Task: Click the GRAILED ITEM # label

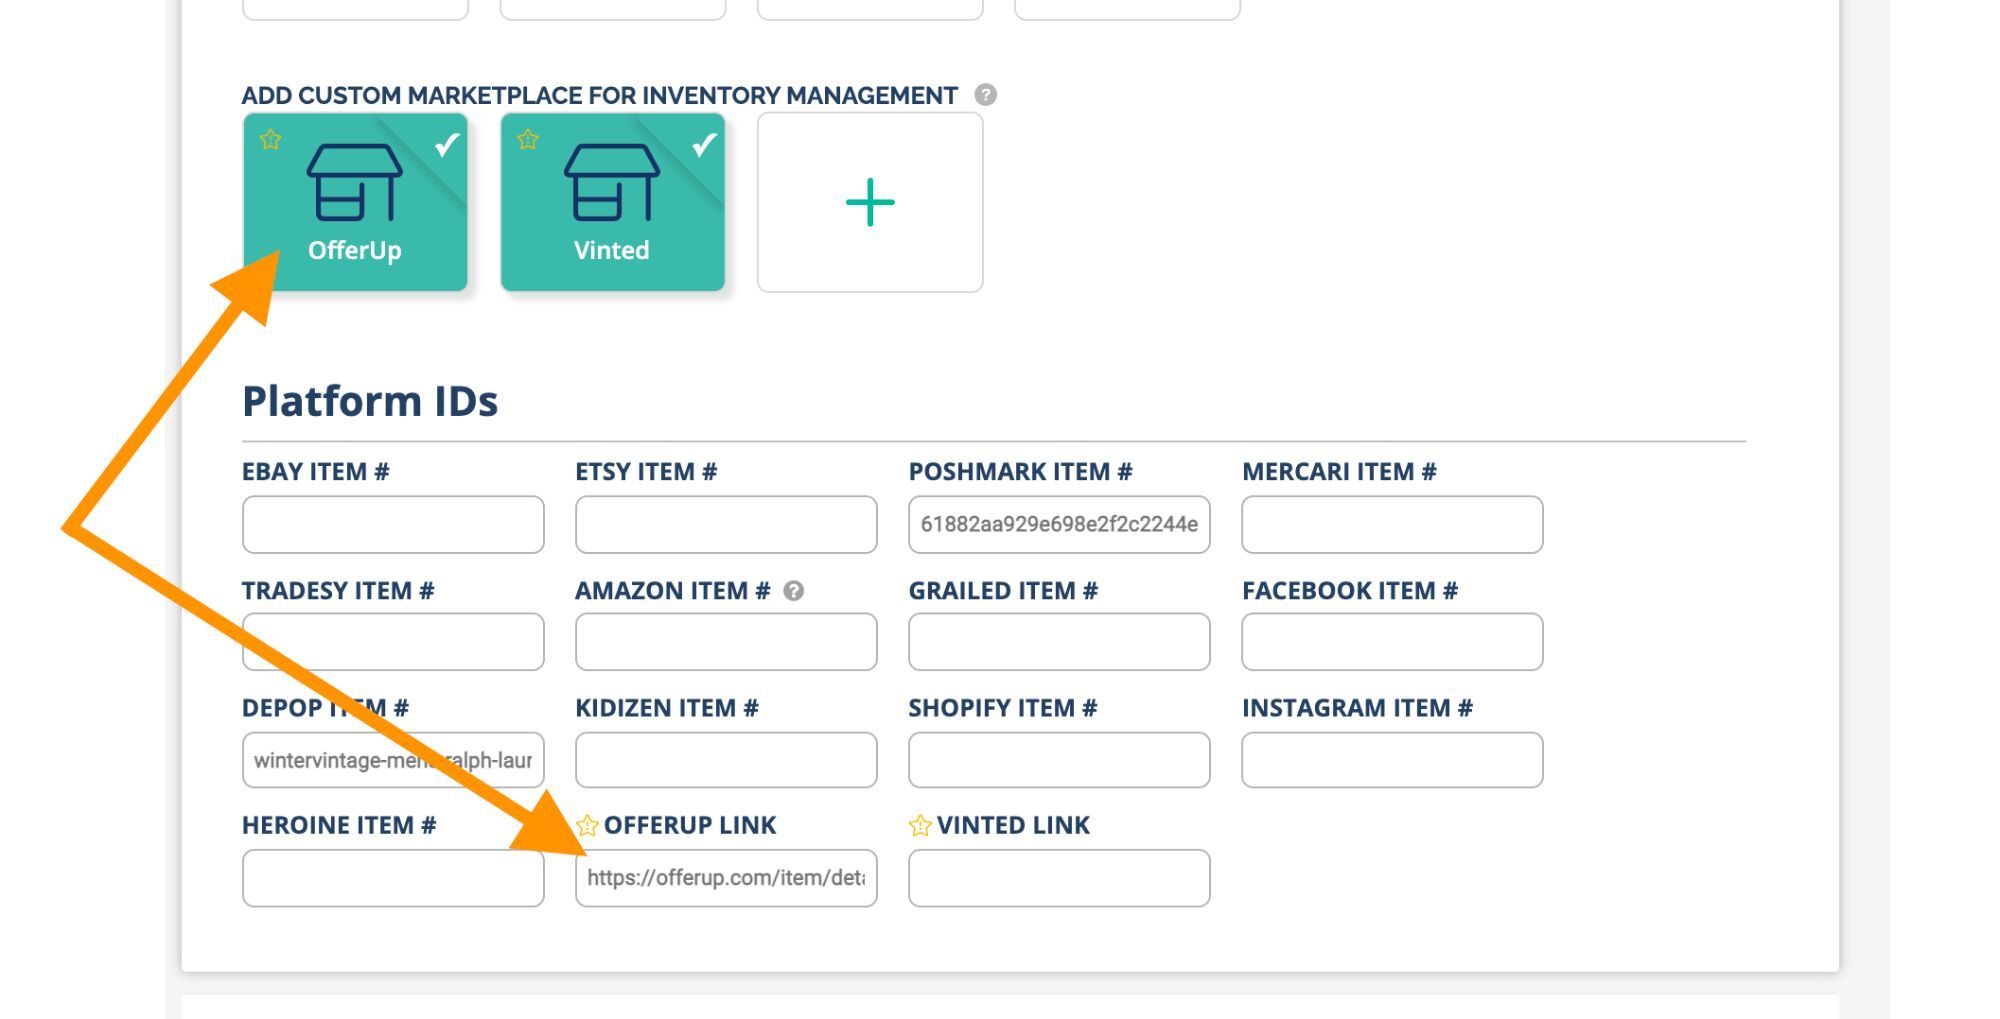Action: coord(1003,591)
